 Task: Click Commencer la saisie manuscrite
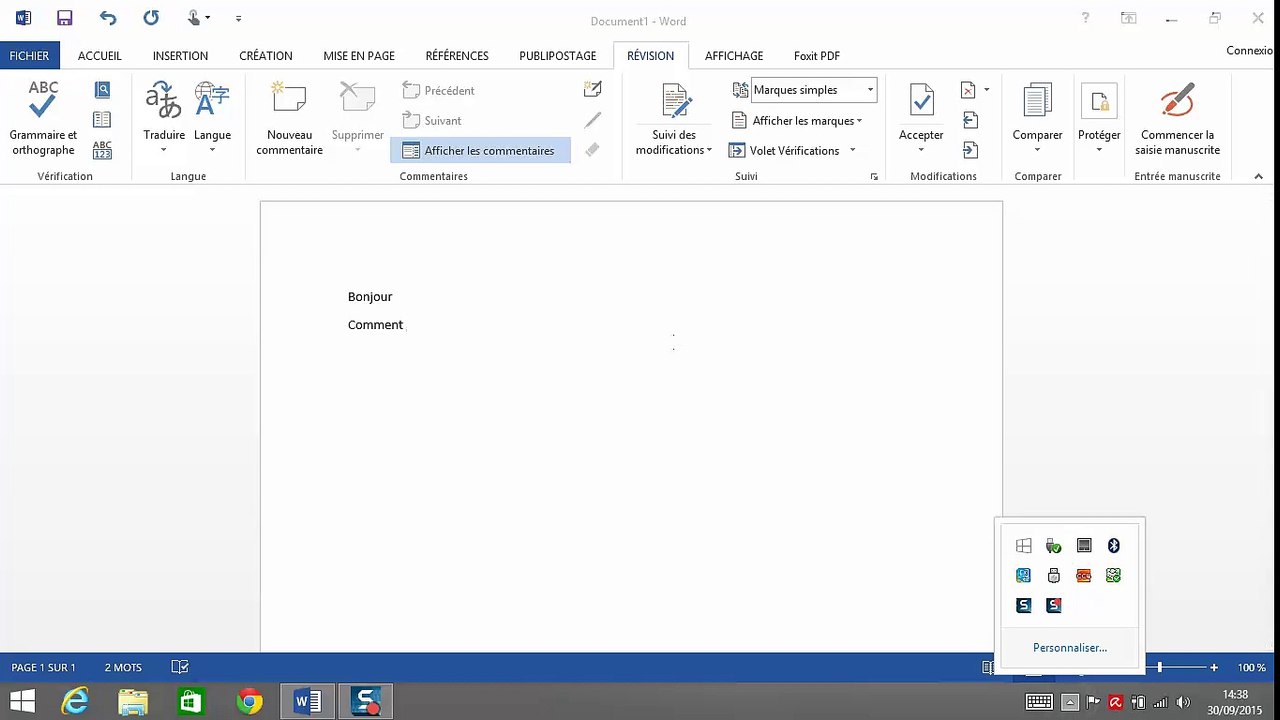tap(1177, 118)
